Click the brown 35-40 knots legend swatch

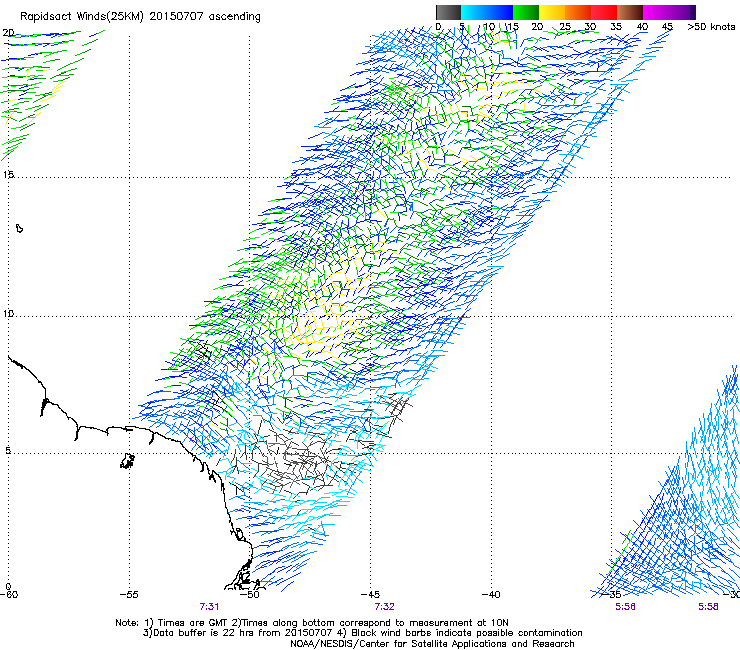click(630, 12)
